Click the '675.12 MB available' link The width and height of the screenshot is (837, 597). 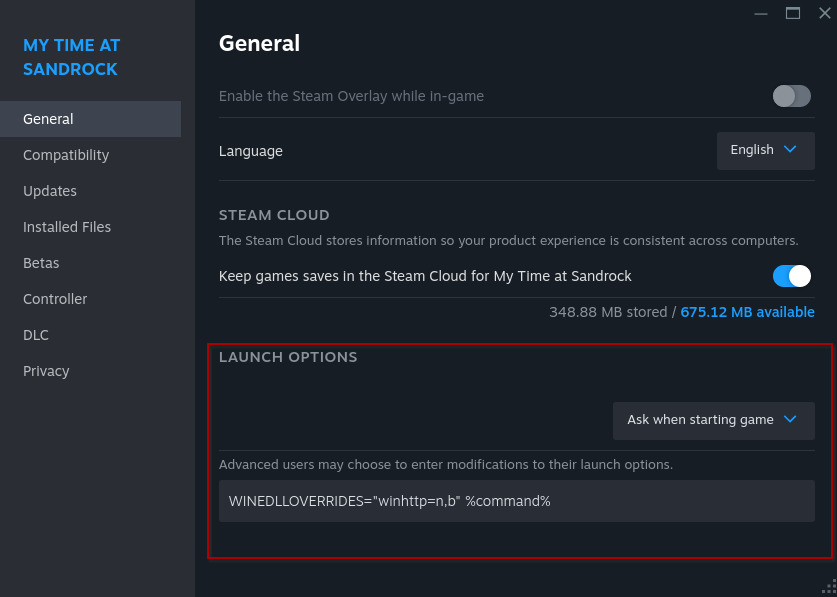pos(747,312)
